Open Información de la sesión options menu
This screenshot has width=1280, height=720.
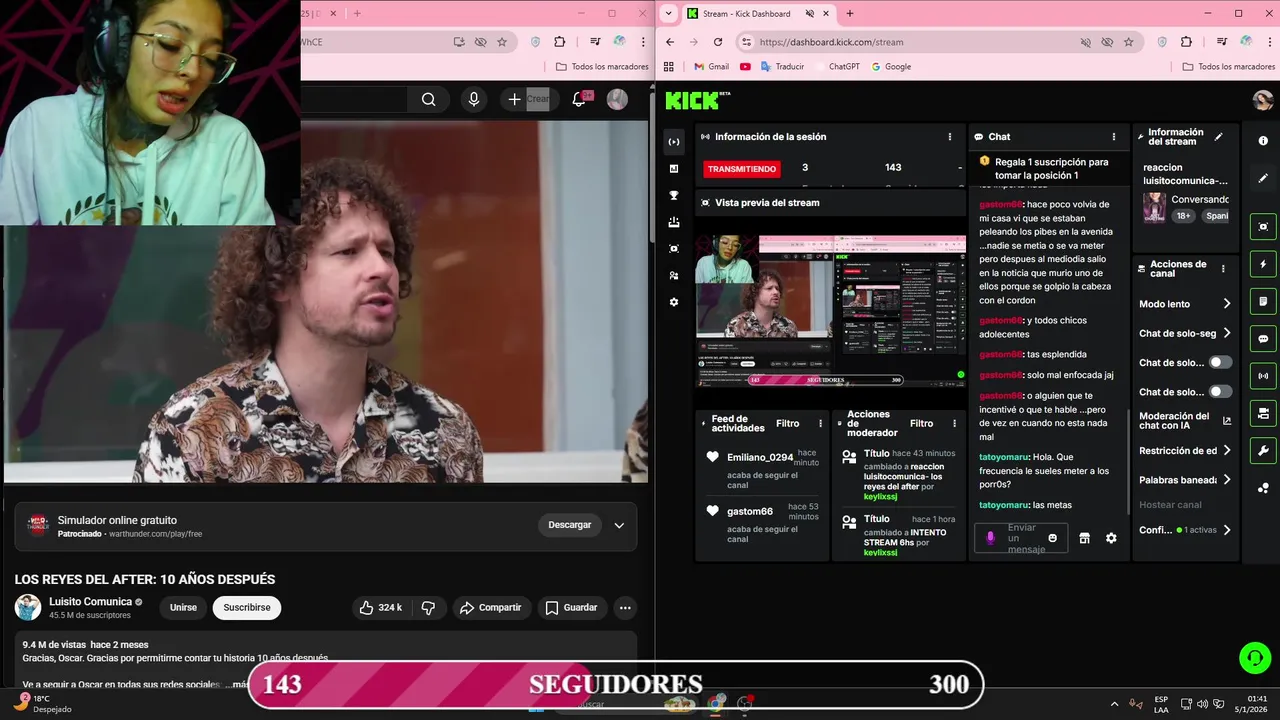coord(950,137)
